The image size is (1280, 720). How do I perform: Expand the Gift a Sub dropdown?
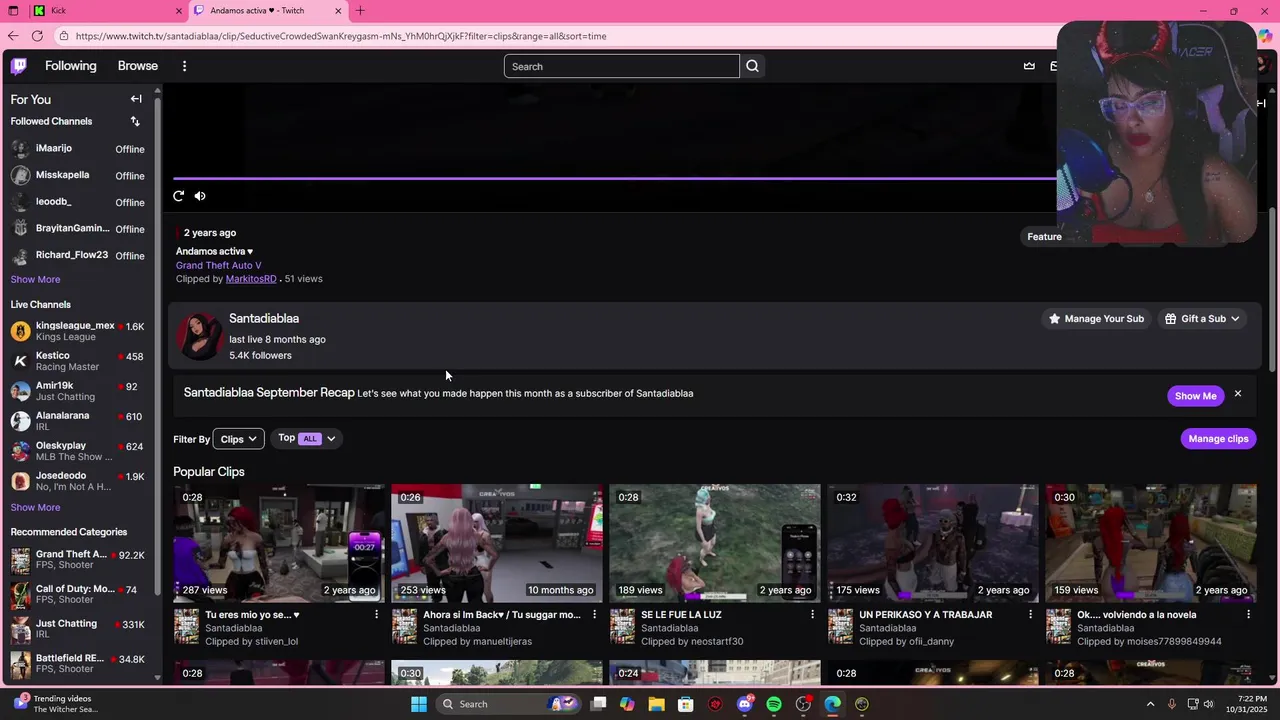point(1202,319)
